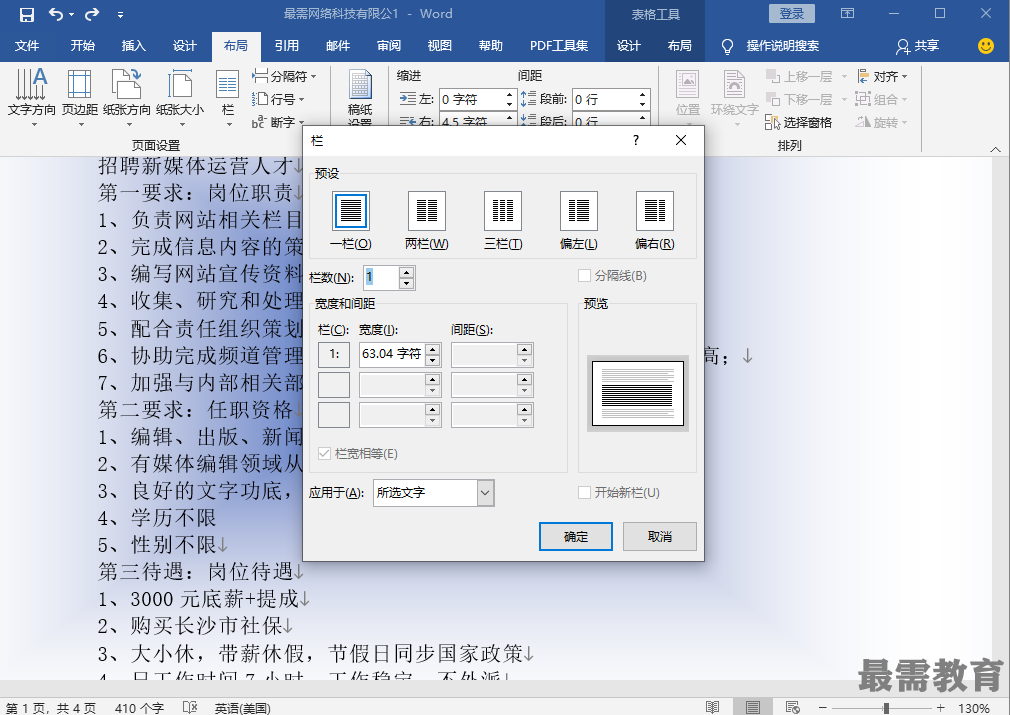Open the 文件 File tab
The image size is (1010, 715).
tap(27, 46)
